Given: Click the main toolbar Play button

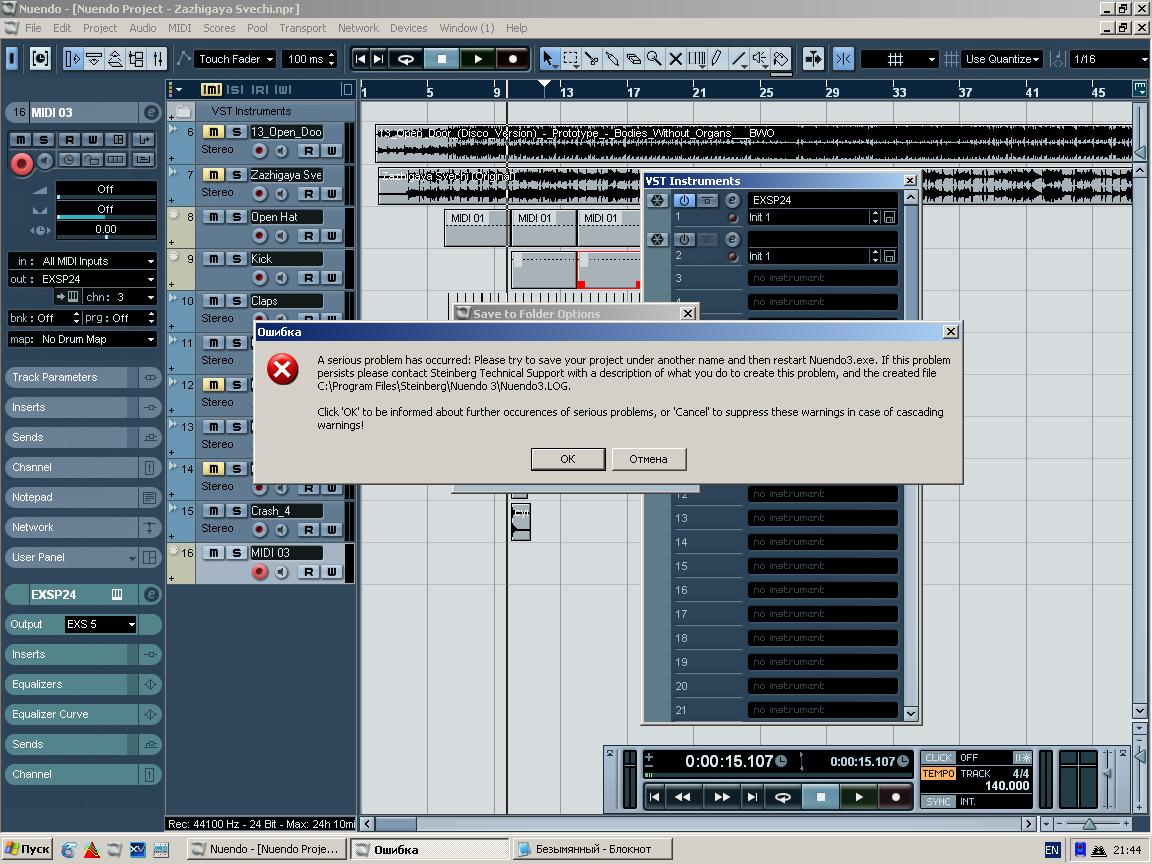Looking at the screenshot, I should tap(478, 59).
